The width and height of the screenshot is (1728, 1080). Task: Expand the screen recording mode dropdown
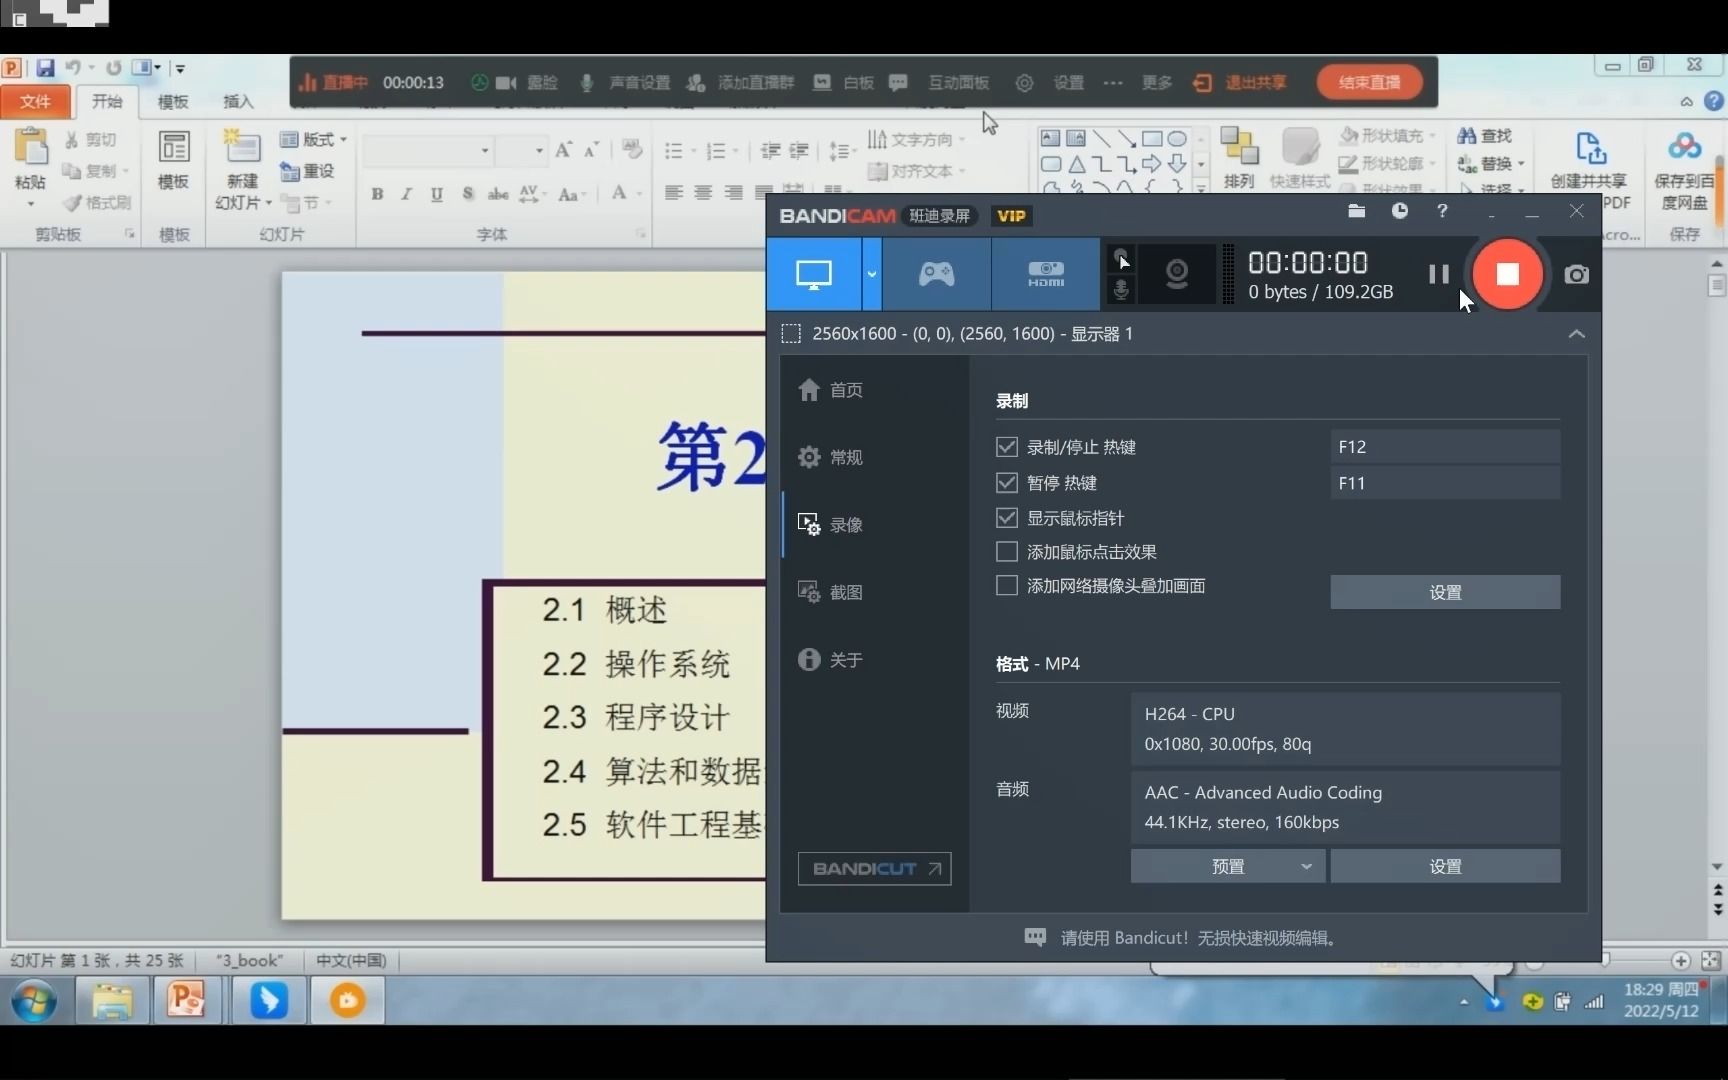[x=871, y=274]
